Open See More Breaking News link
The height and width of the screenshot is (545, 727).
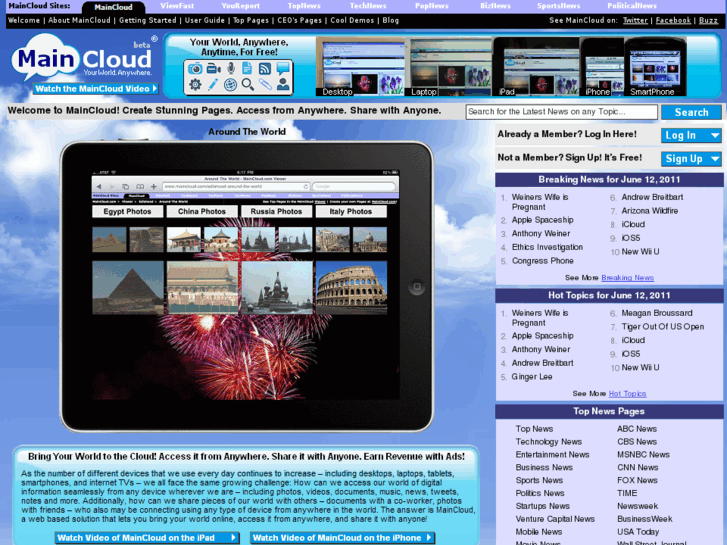[627, 278]
